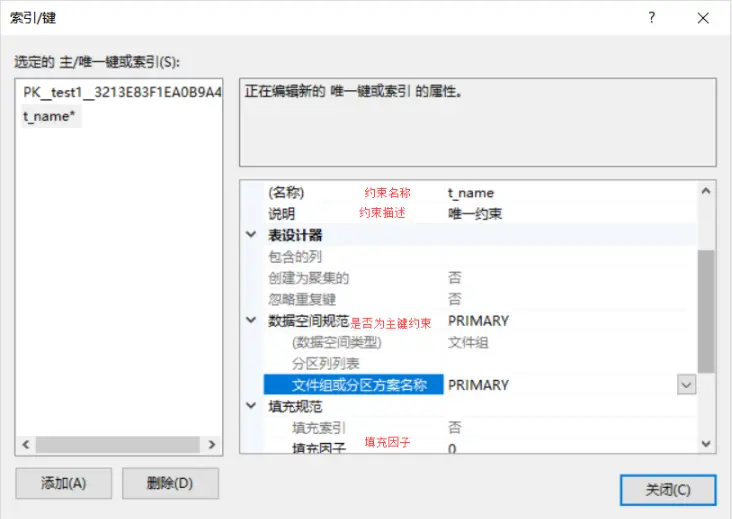Select the 包含的列 property row
Screen dimensions: 732x519
pos(480,256)
